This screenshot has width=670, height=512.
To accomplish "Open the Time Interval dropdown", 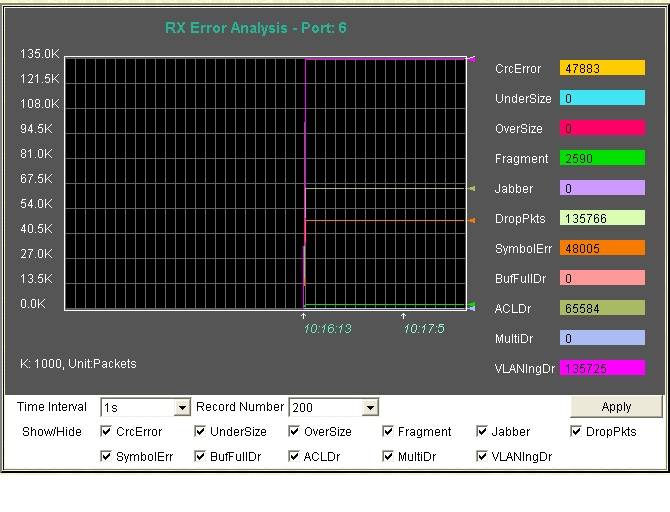I will click(182, 408).
